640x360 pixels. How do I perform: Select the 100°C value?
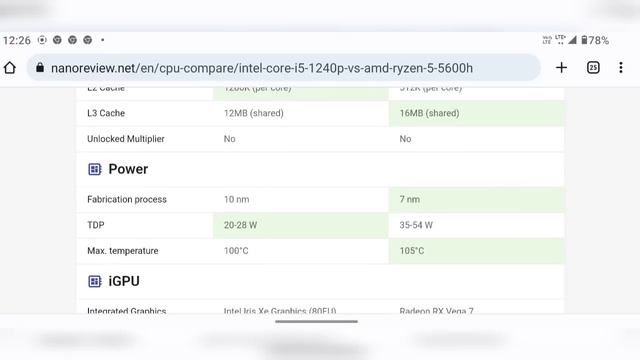(236, 251)
